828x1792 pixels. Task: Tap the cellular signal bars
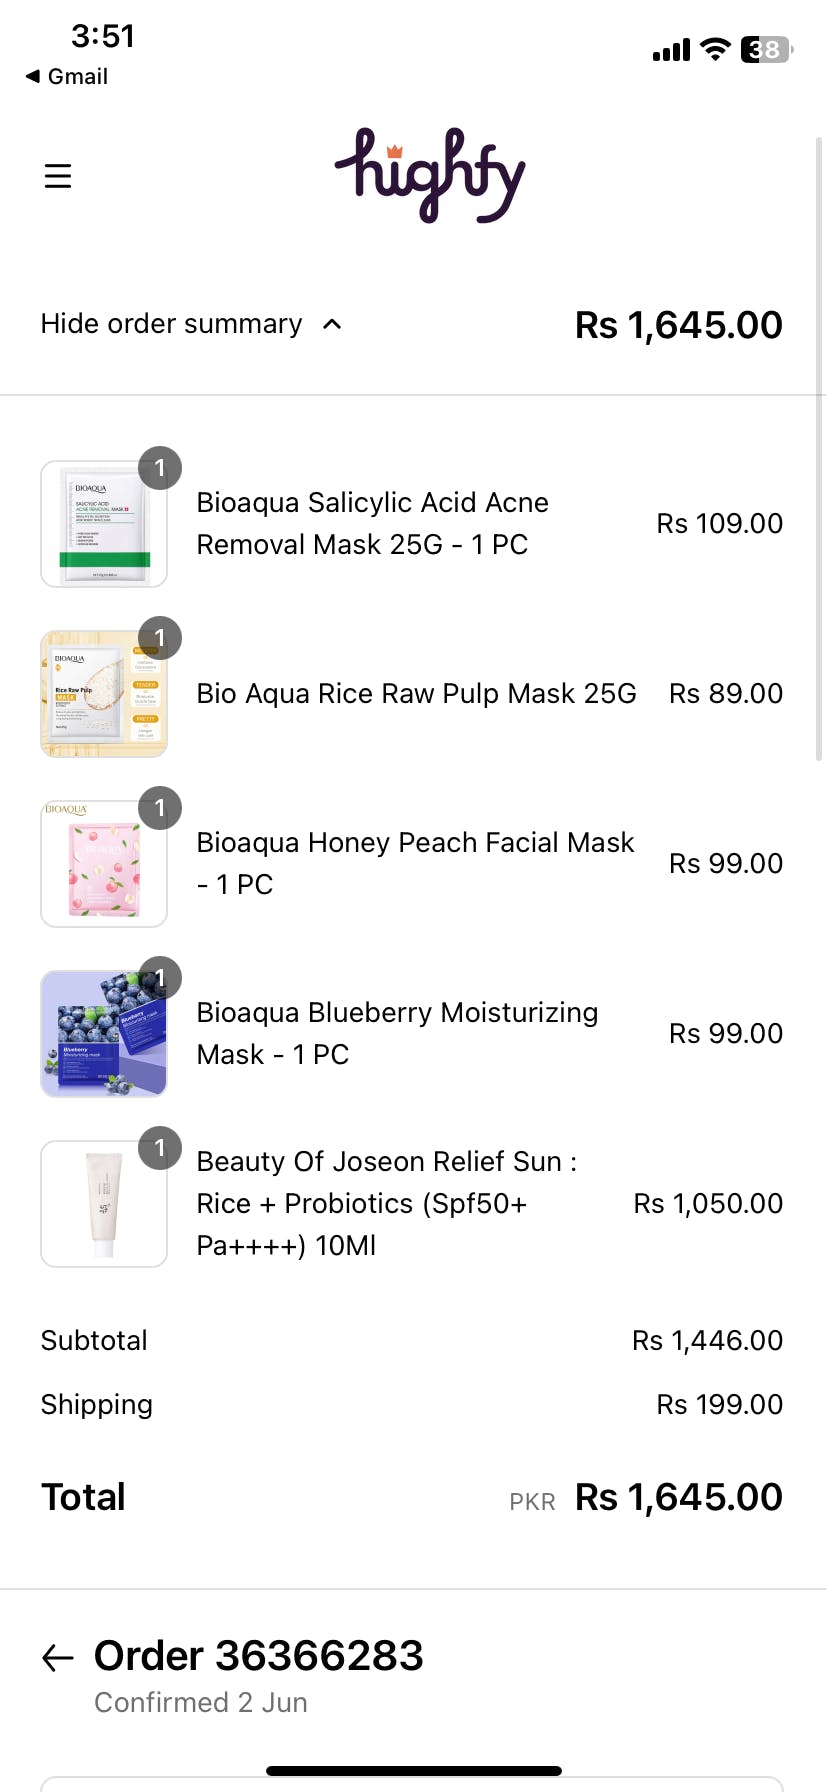point(671,50)
